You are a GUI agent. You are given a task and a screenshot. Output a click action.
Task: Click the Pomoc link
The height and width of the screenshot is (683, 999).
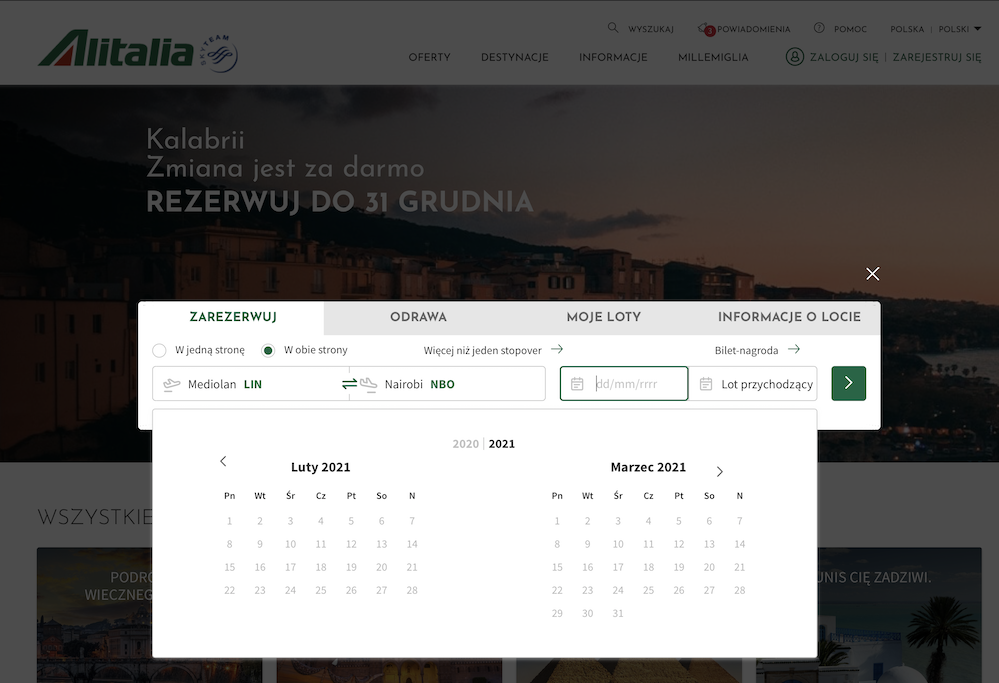[850, 29]
